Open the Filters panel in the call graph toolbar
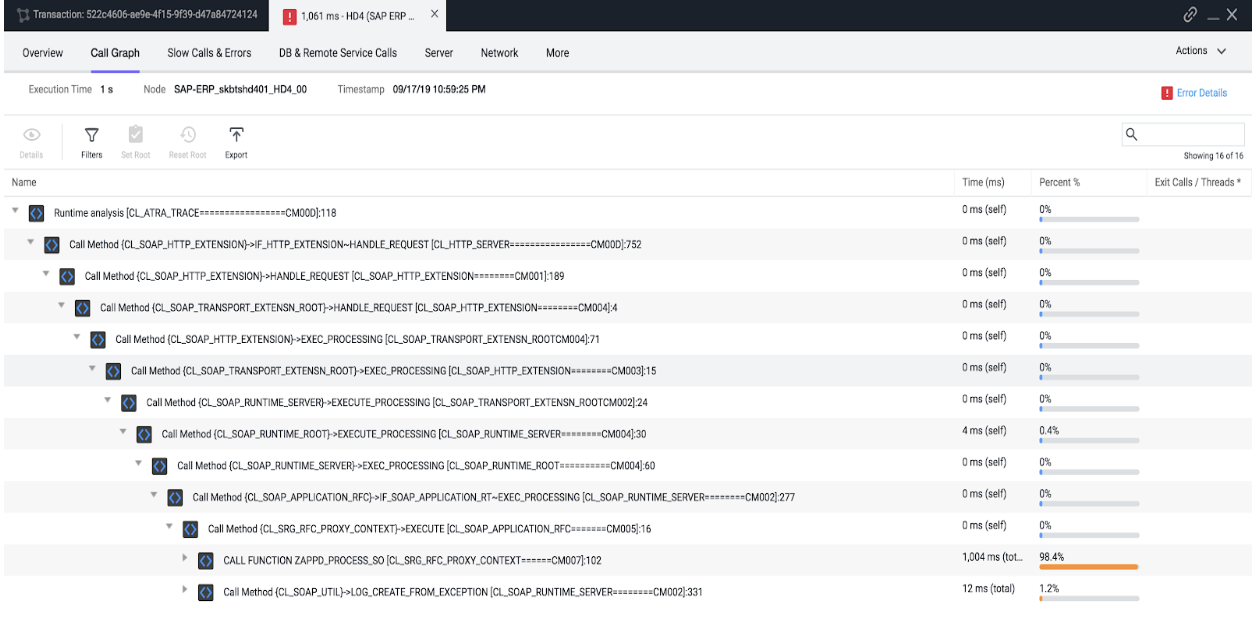 tap(91, 135)
